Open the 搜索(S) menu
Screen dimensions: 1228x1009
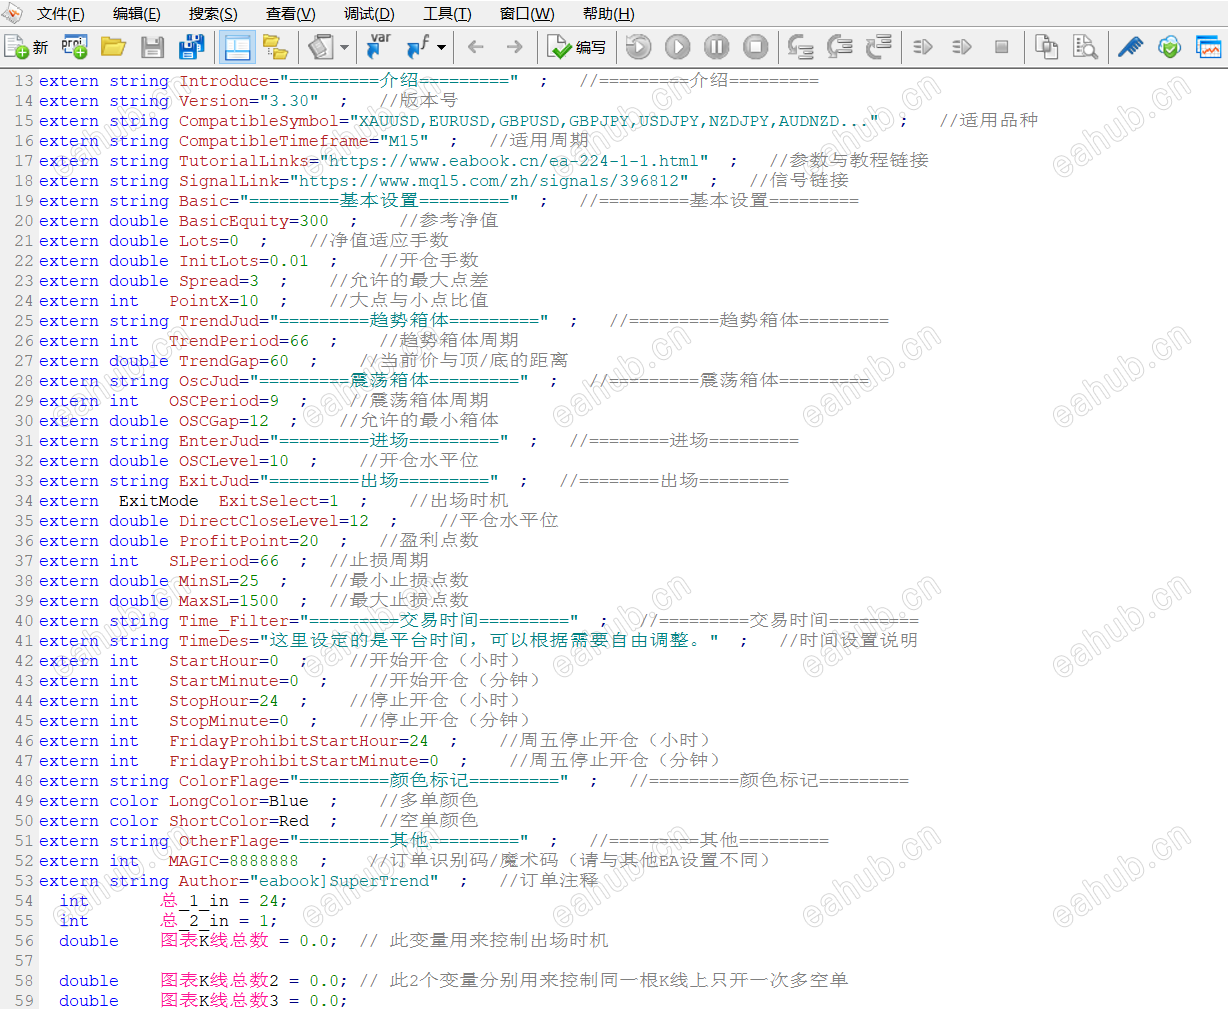coord(213,14)
